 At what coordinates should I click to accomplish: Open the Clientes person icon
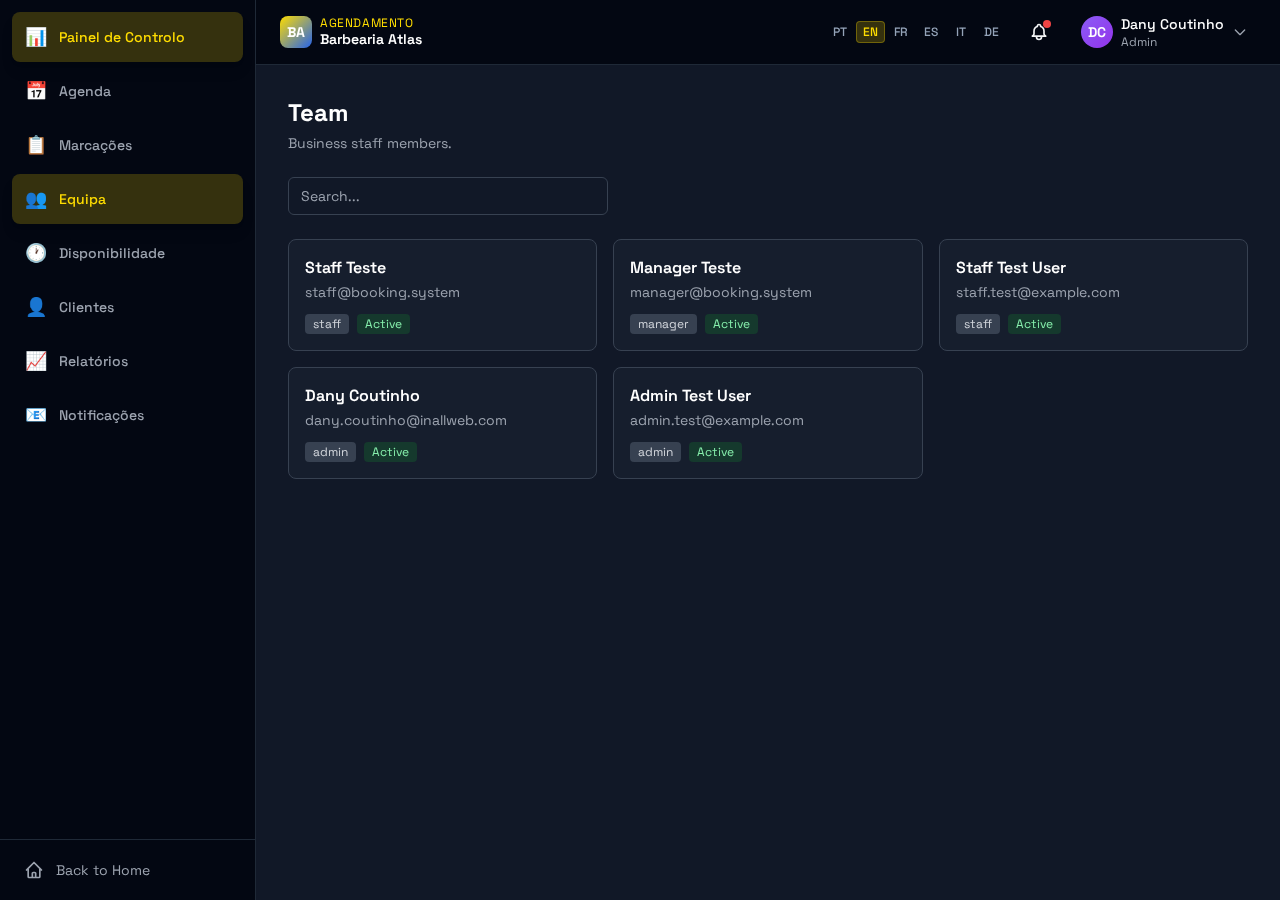click(36, 307)
